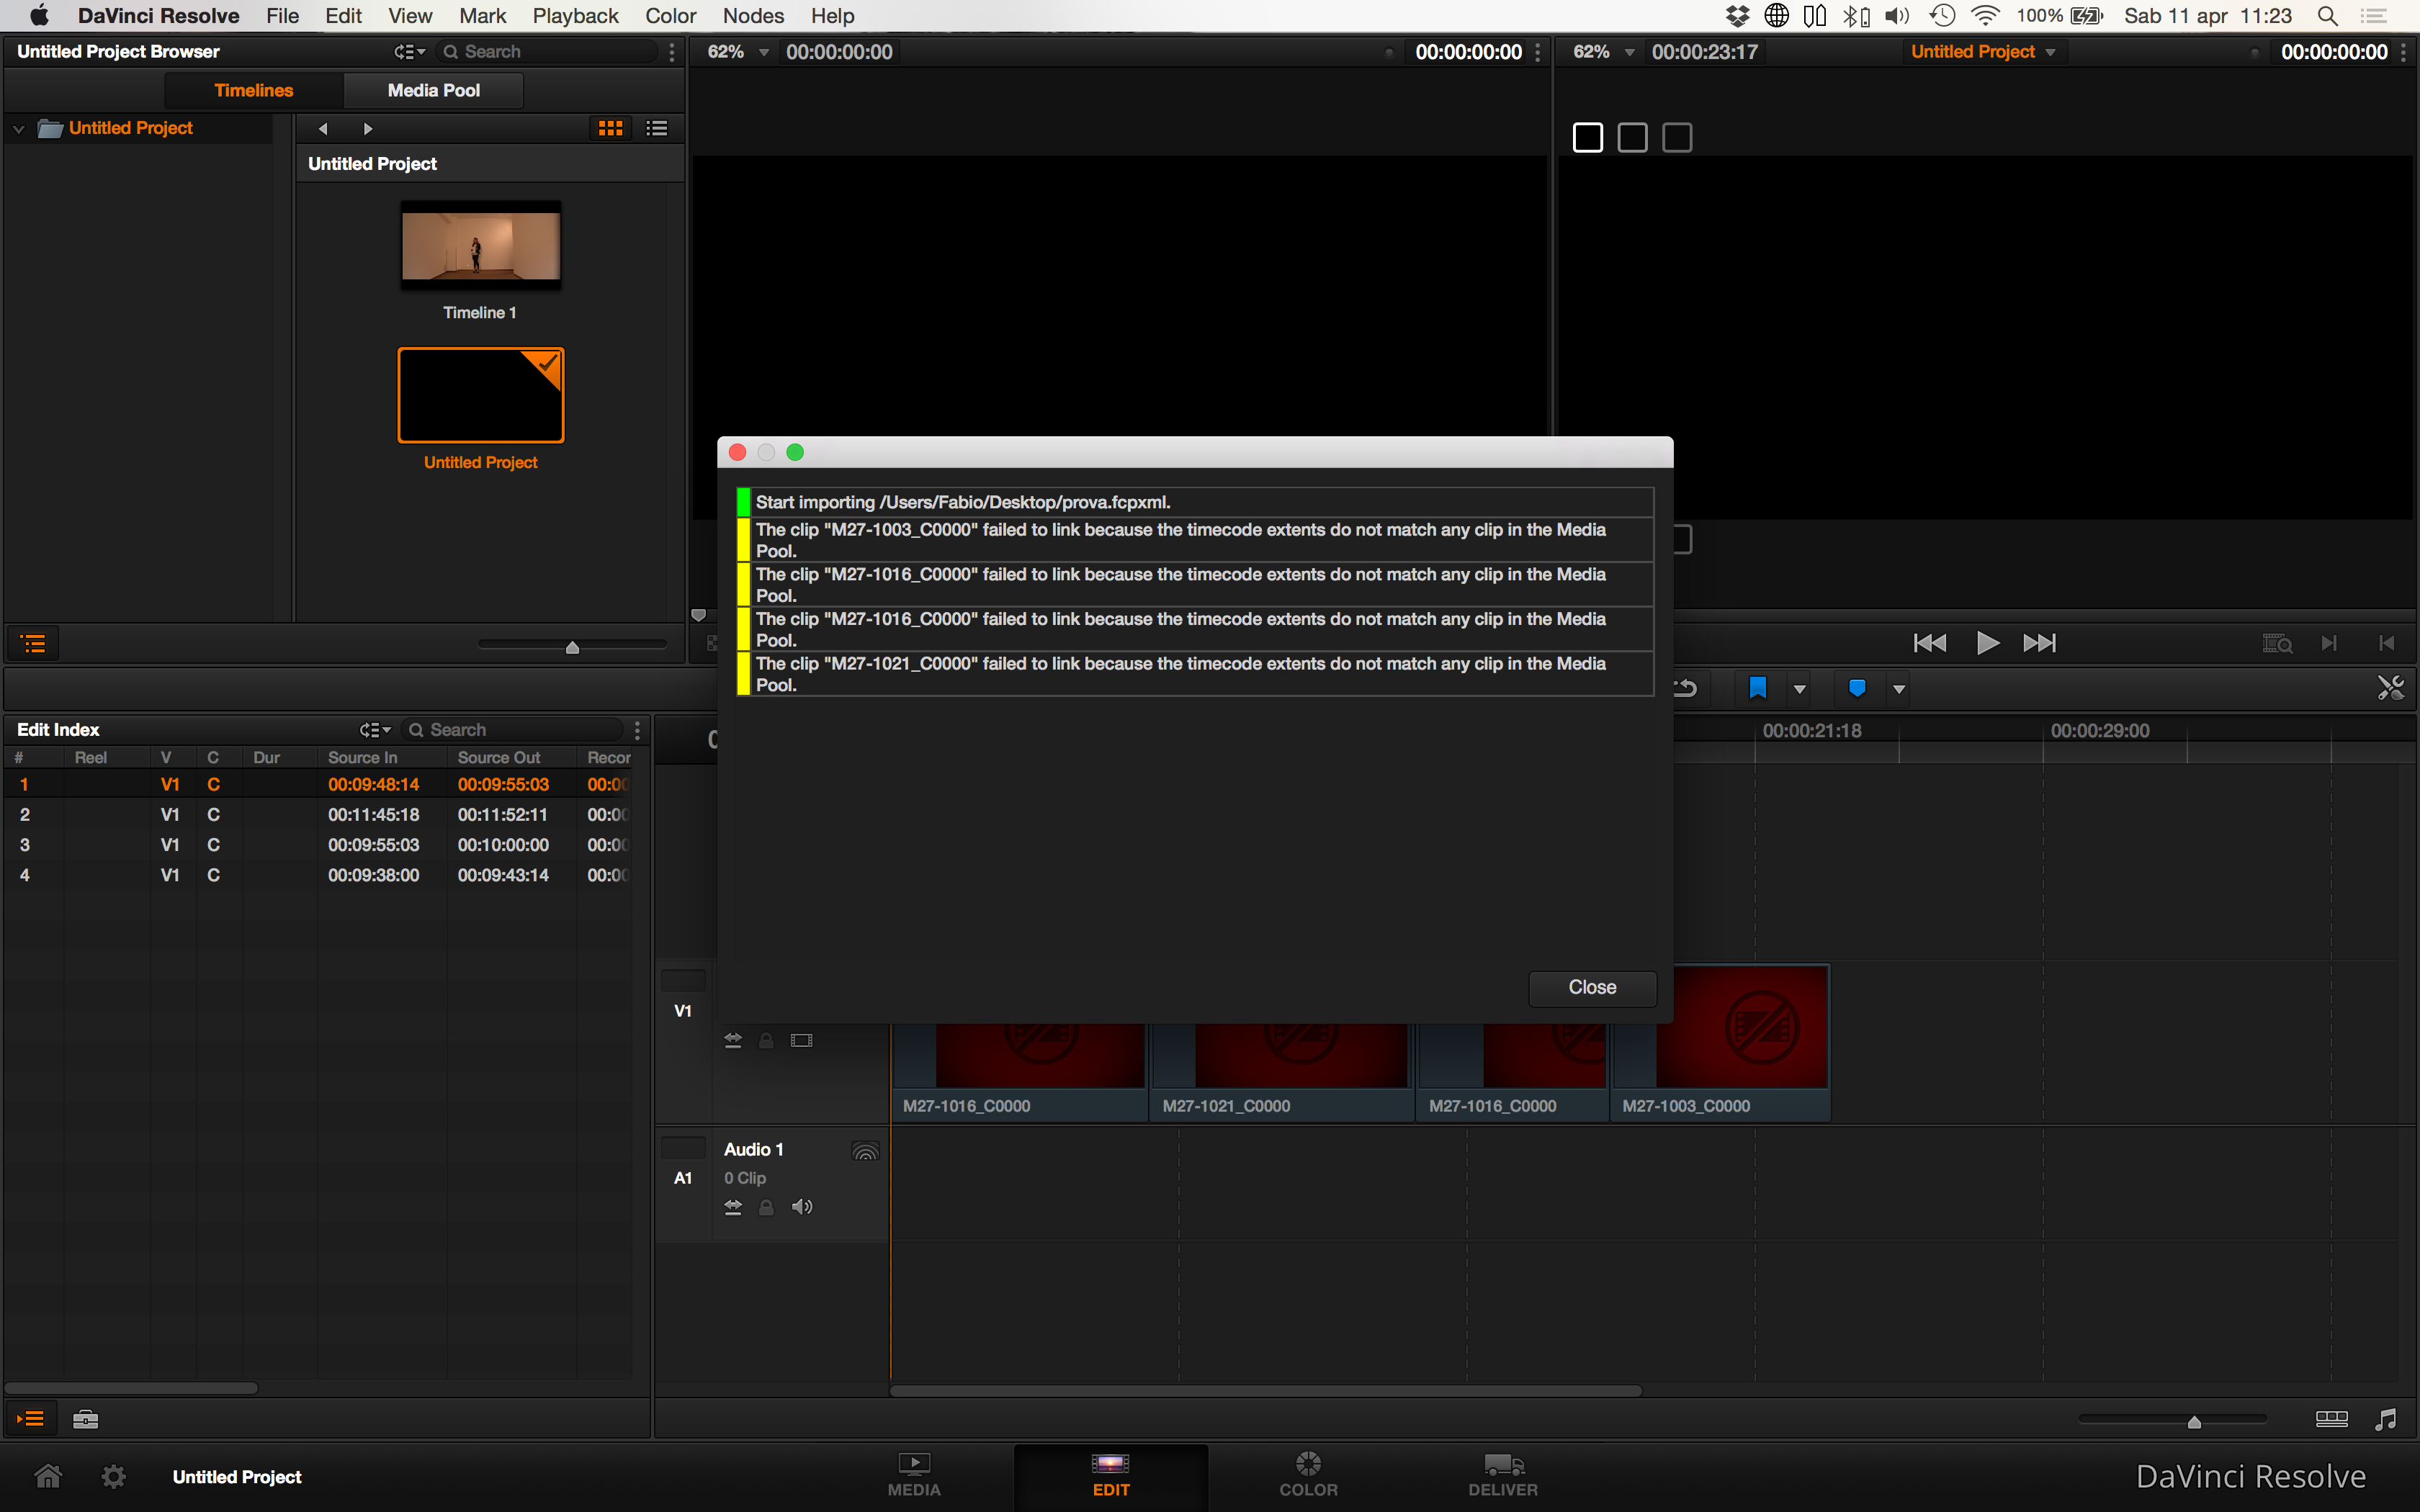The image size is (2420, 1512).
Task: Toggle the Edit Index panel button at bottom-left
Action: 30,1418
